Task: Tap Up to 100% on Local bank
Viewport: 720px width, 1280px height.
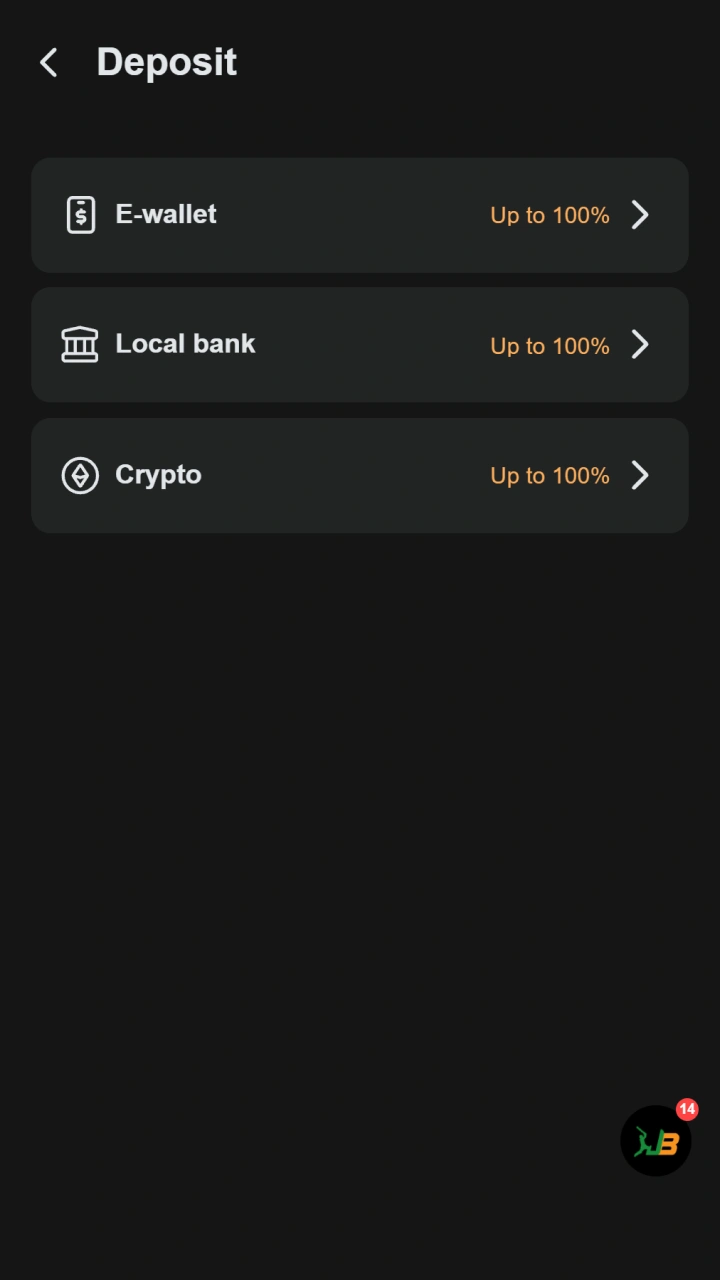Action: click(x=550, y=346)
